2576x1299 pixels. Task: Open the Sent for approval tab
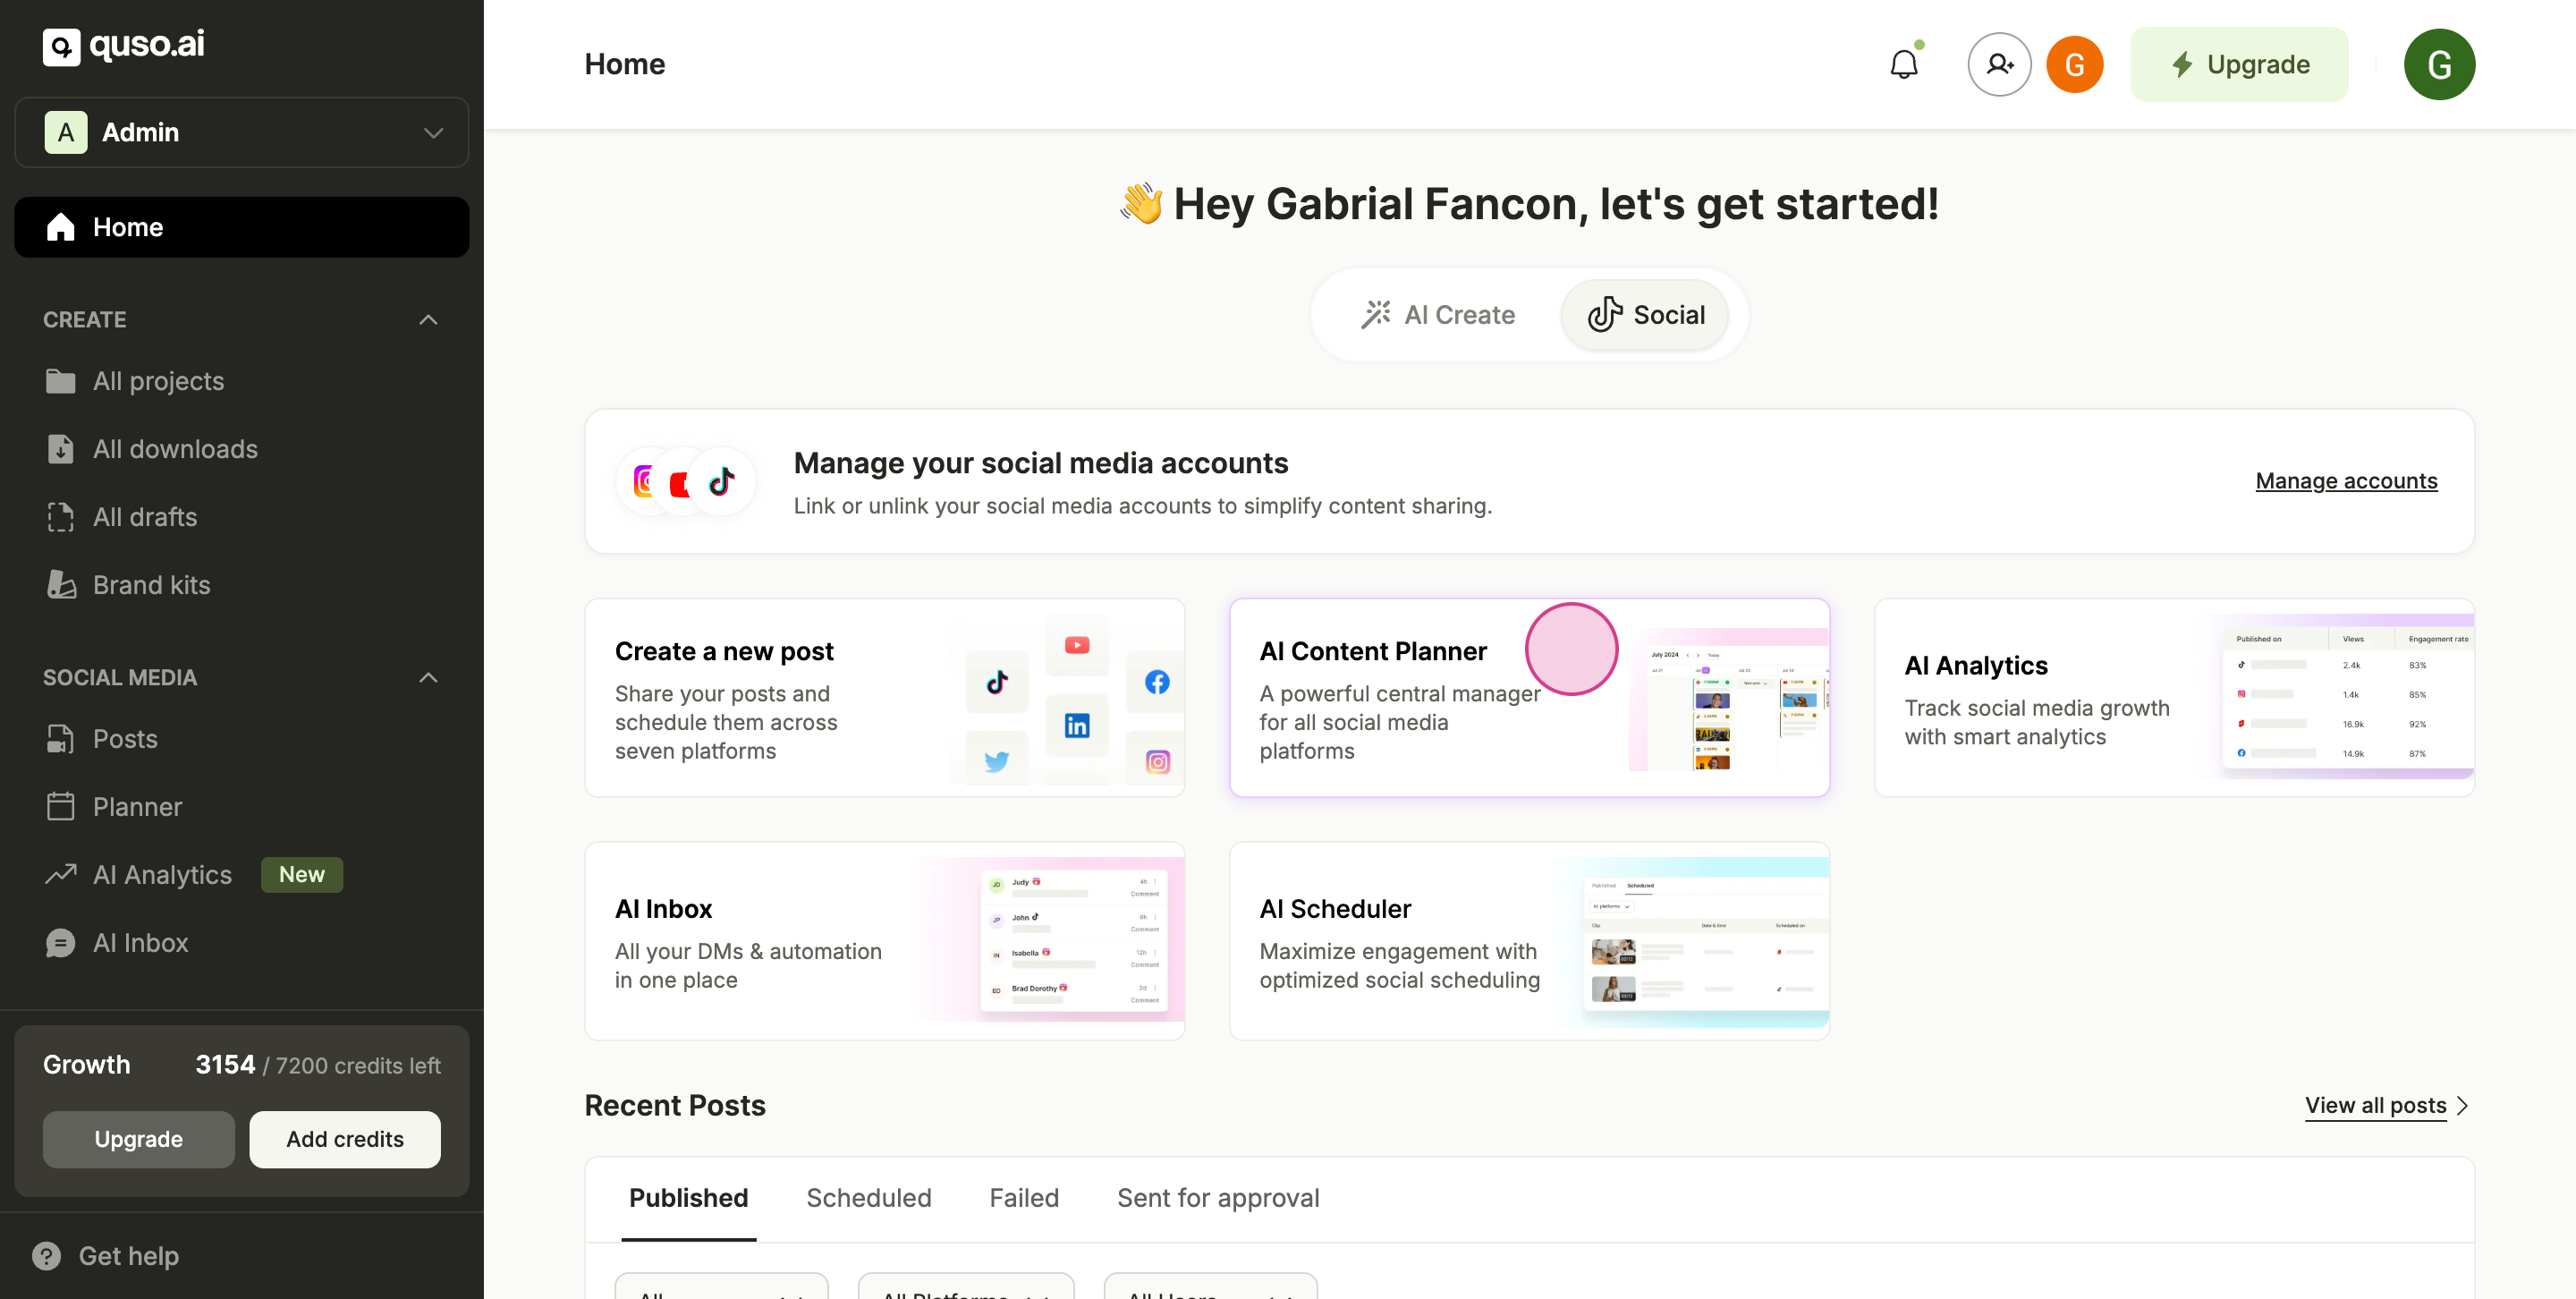[x=1217, y=1198]
